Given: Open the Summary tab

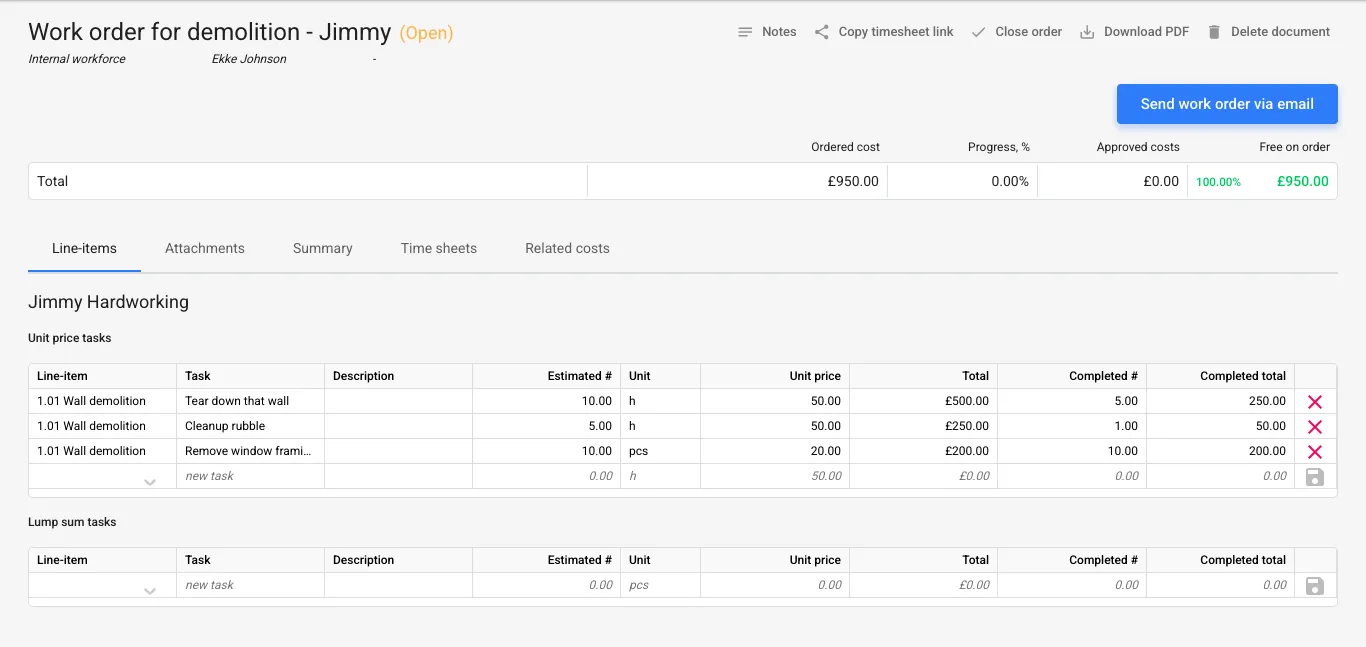Looking at the screenshot, I should click(323, 248).
